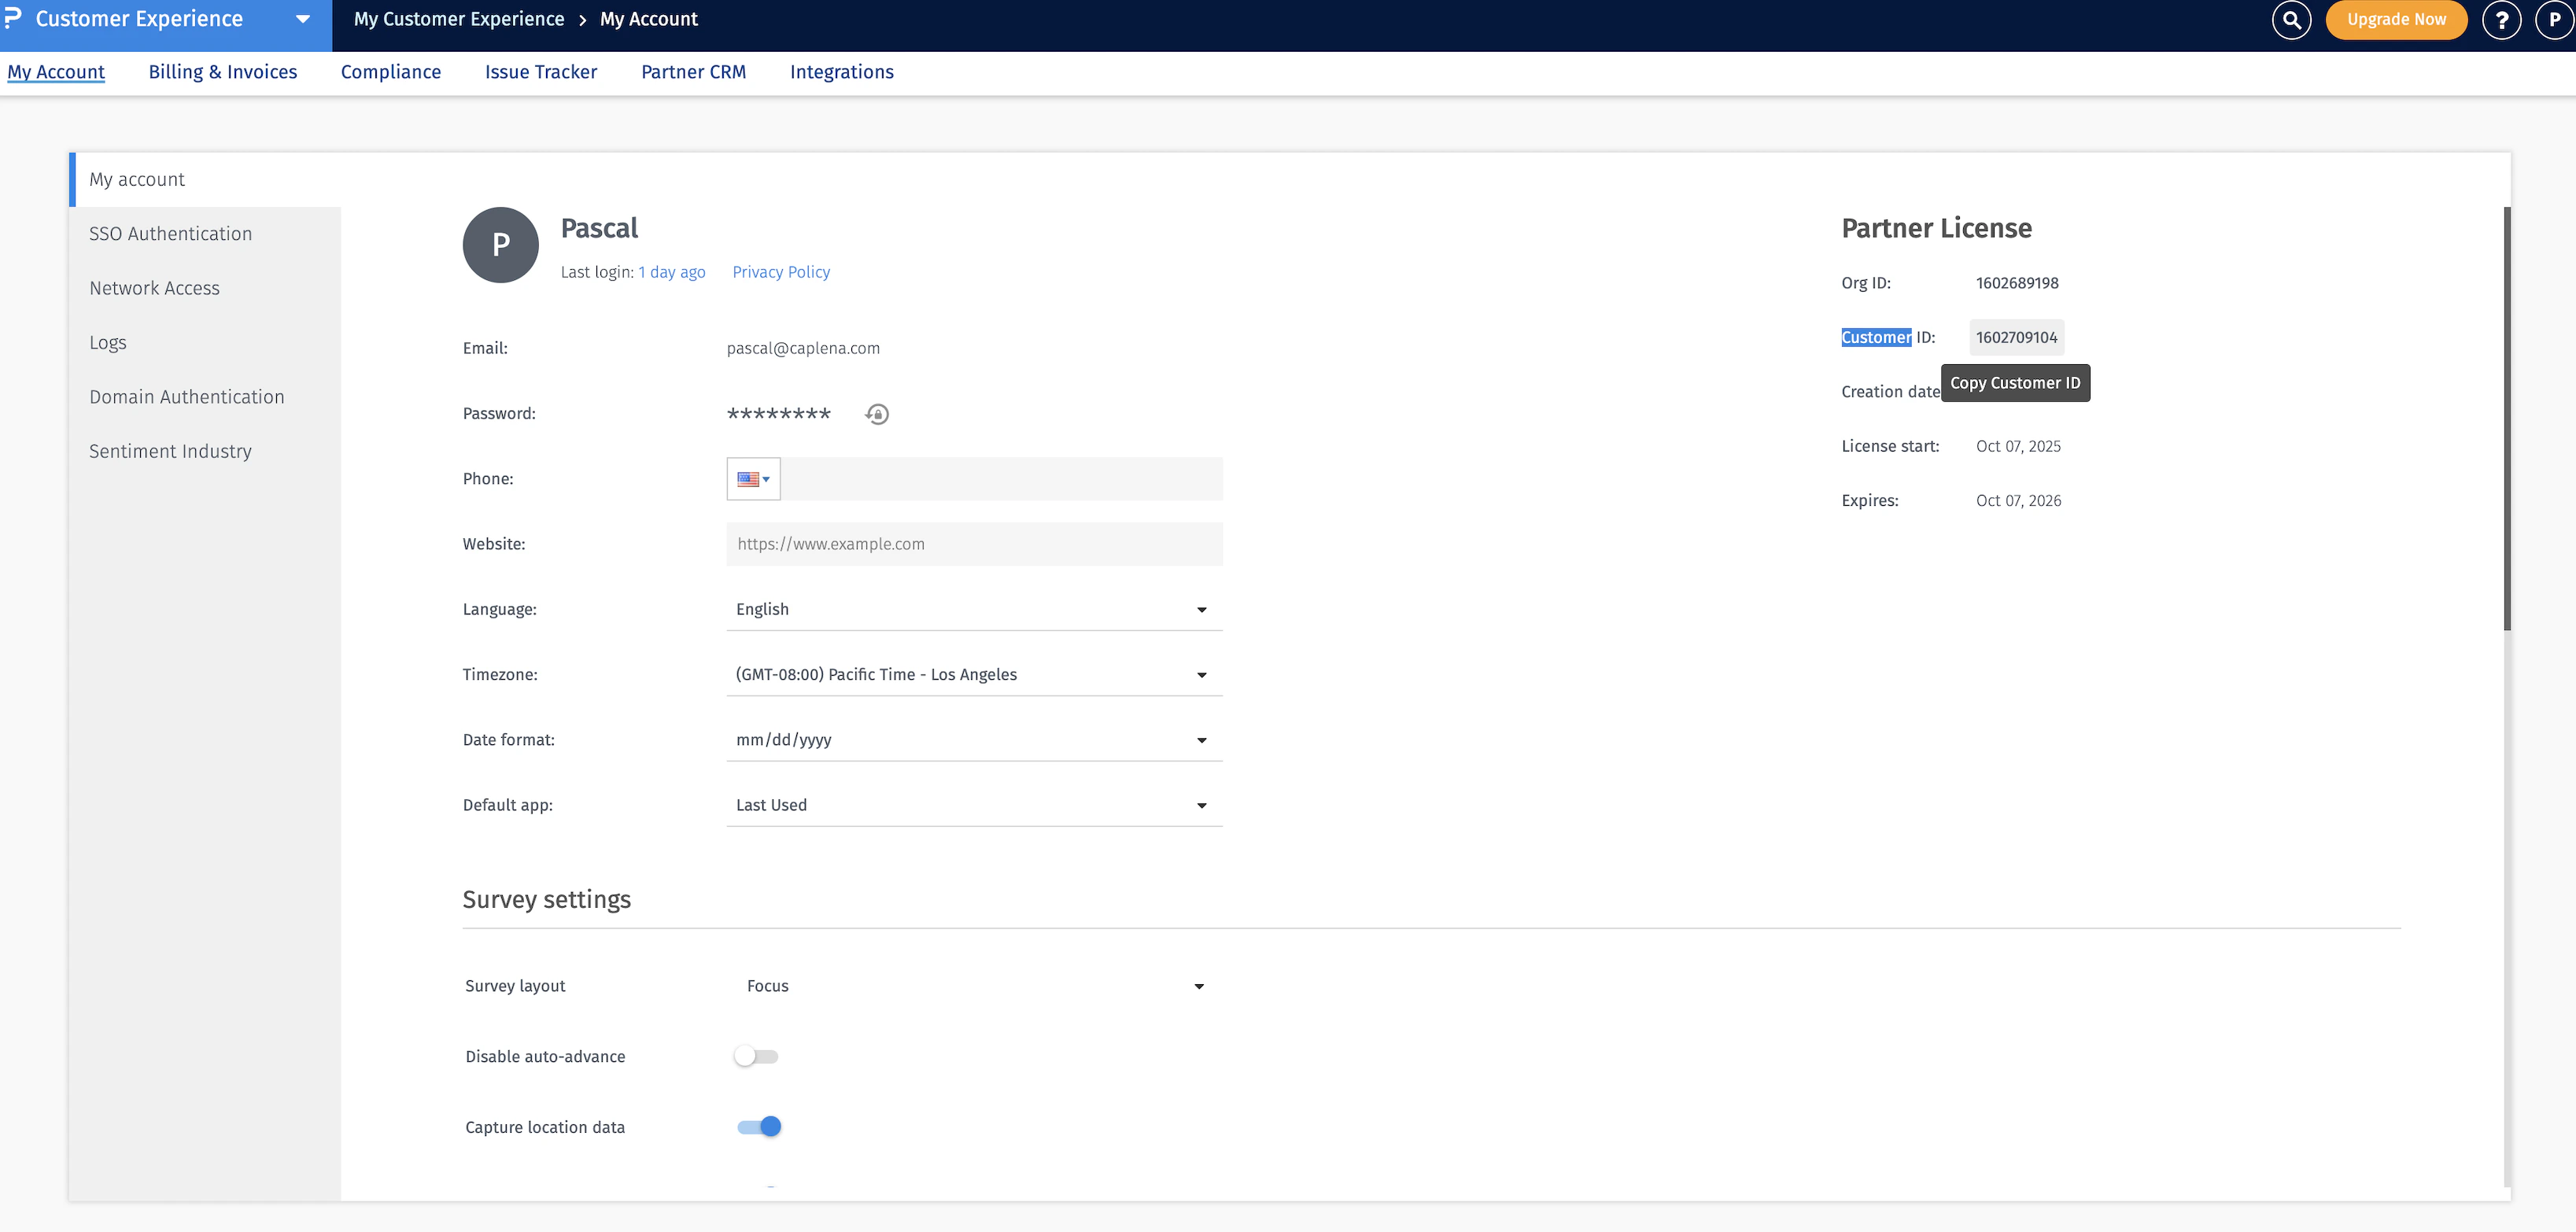2576x1232 pixels.
Task: Click the License start date Oct 07, 2025
Action: pyautogui.click(x=2018, y=447)
